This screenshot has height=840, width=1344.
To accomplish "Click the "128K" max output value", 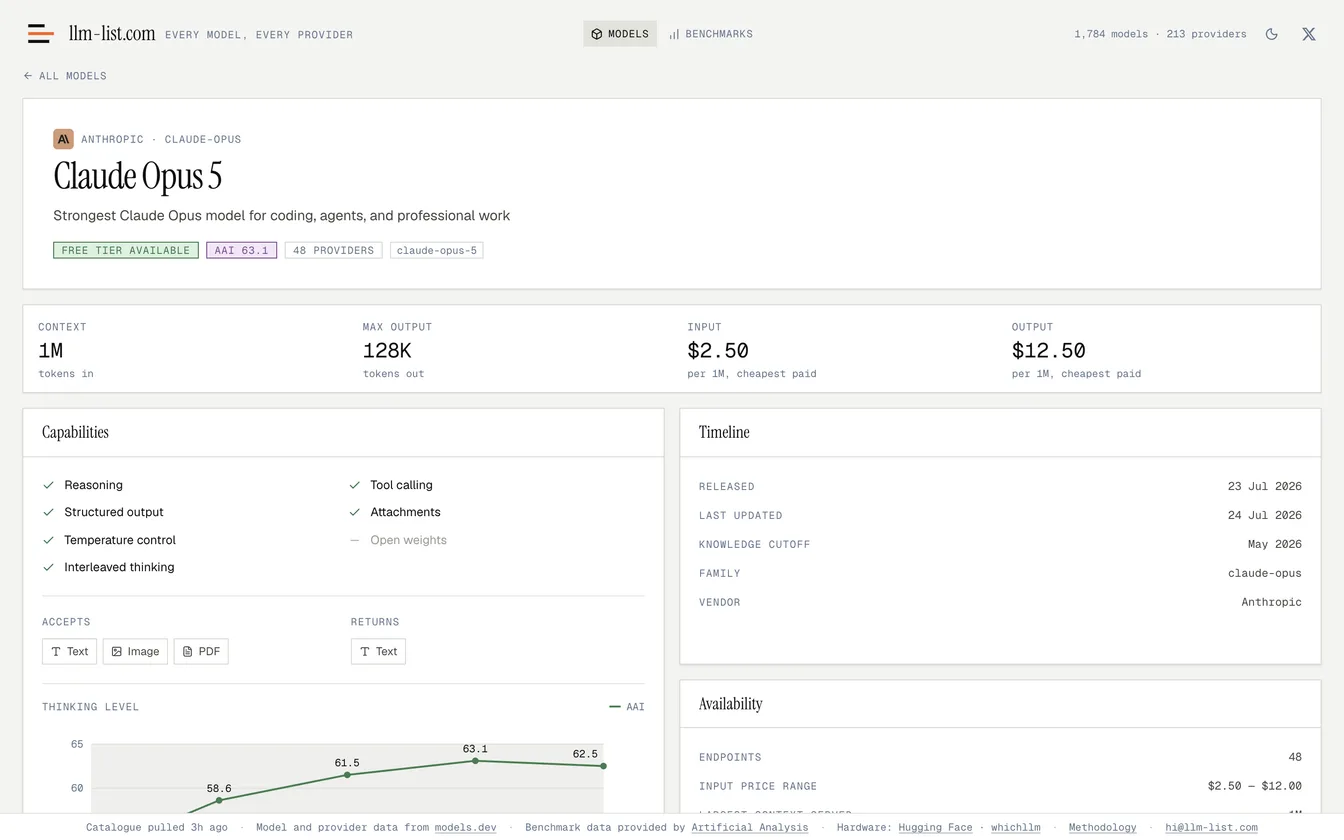I will point(387,351).
